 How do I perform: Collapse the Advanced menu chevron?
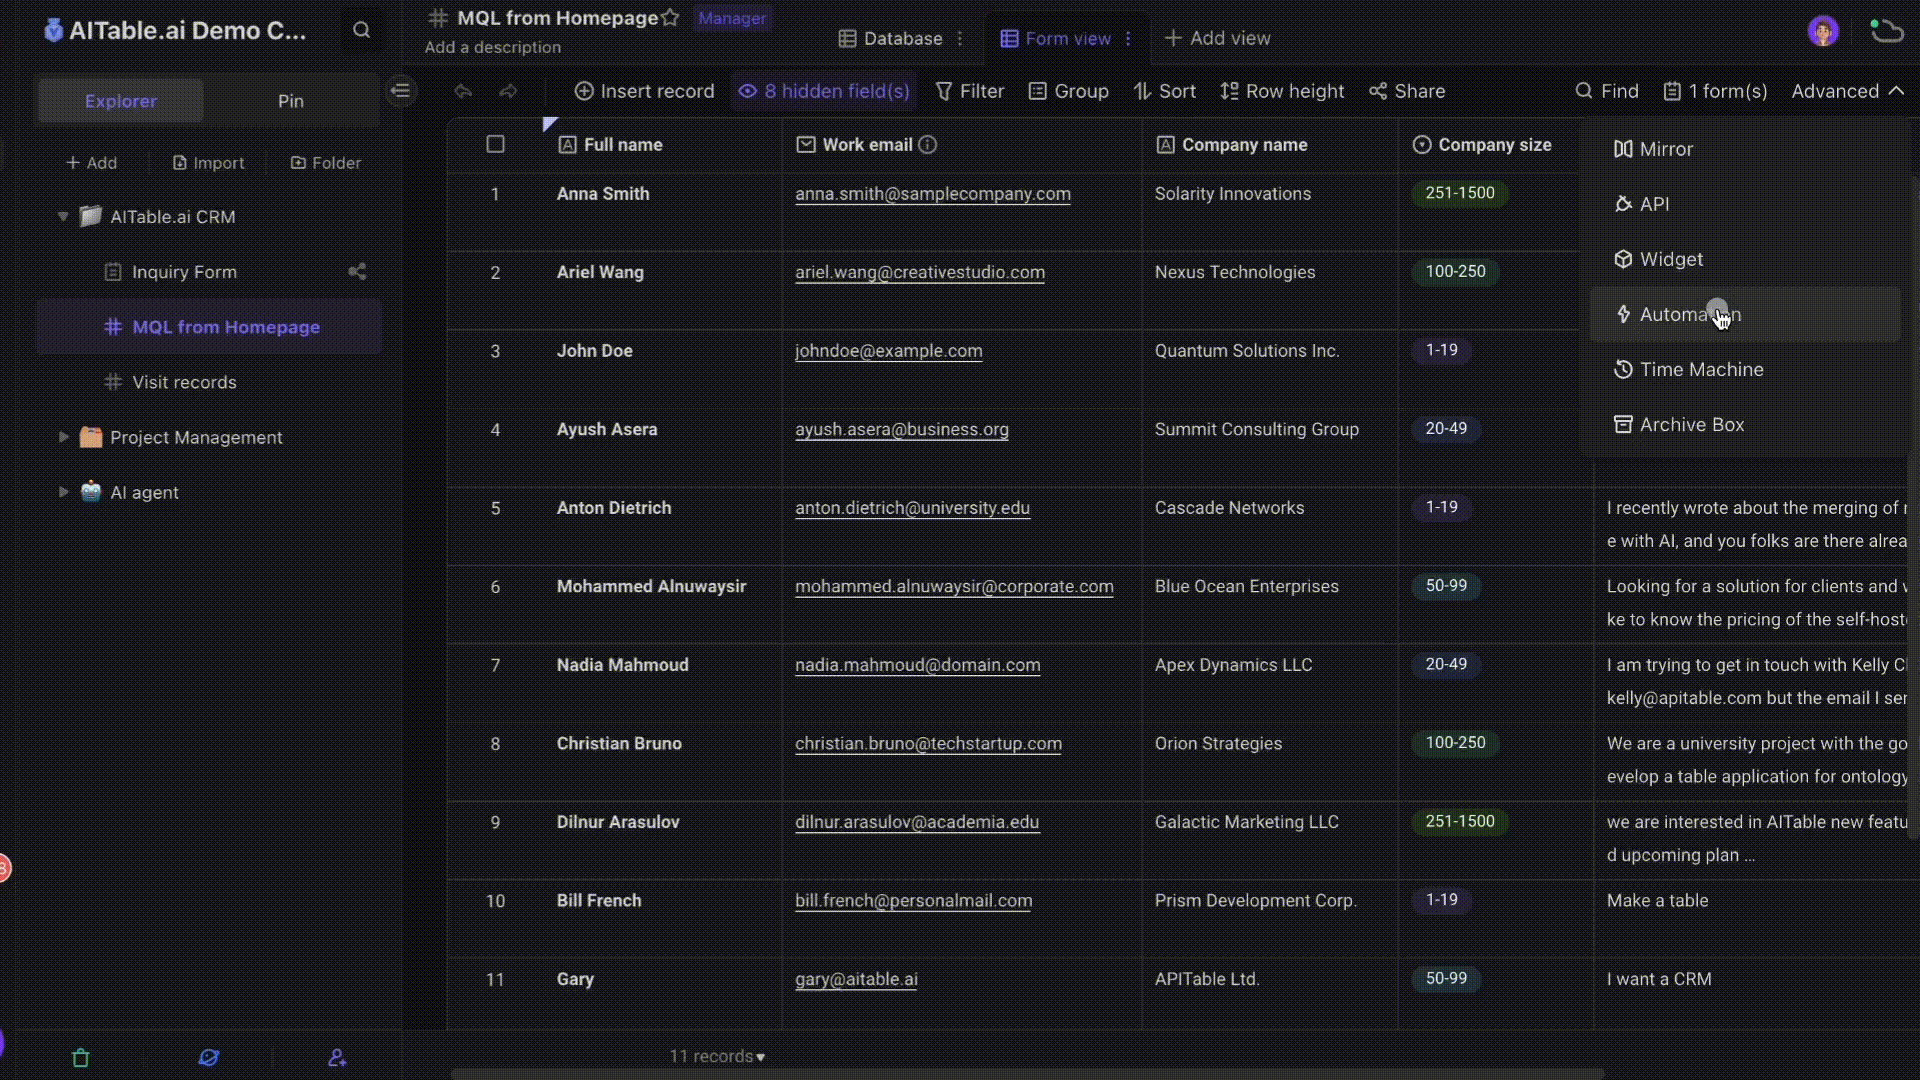click(1896, 91)
